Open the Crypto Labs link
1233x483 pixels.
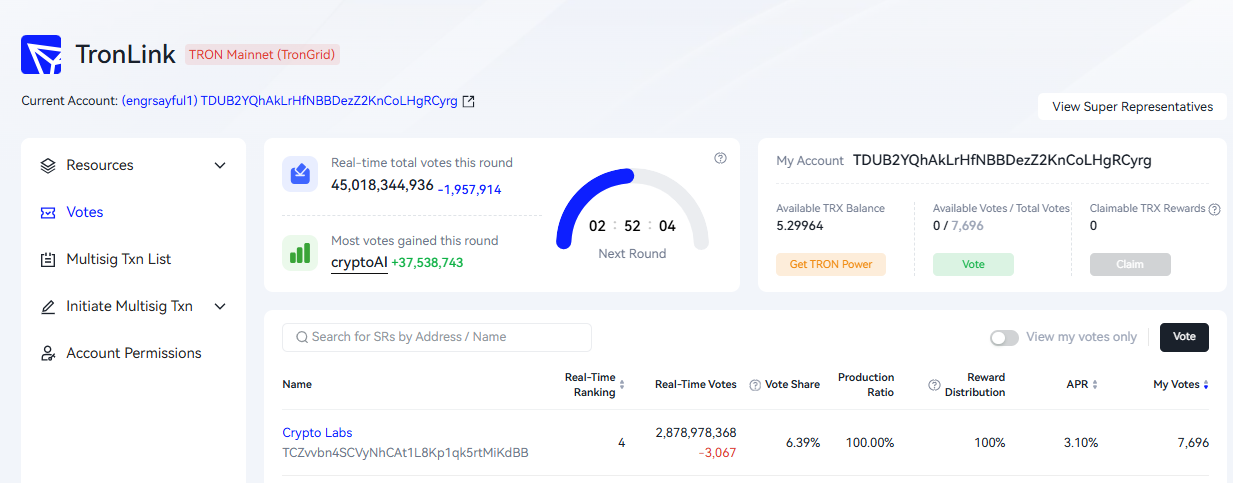tap(317, 433)
